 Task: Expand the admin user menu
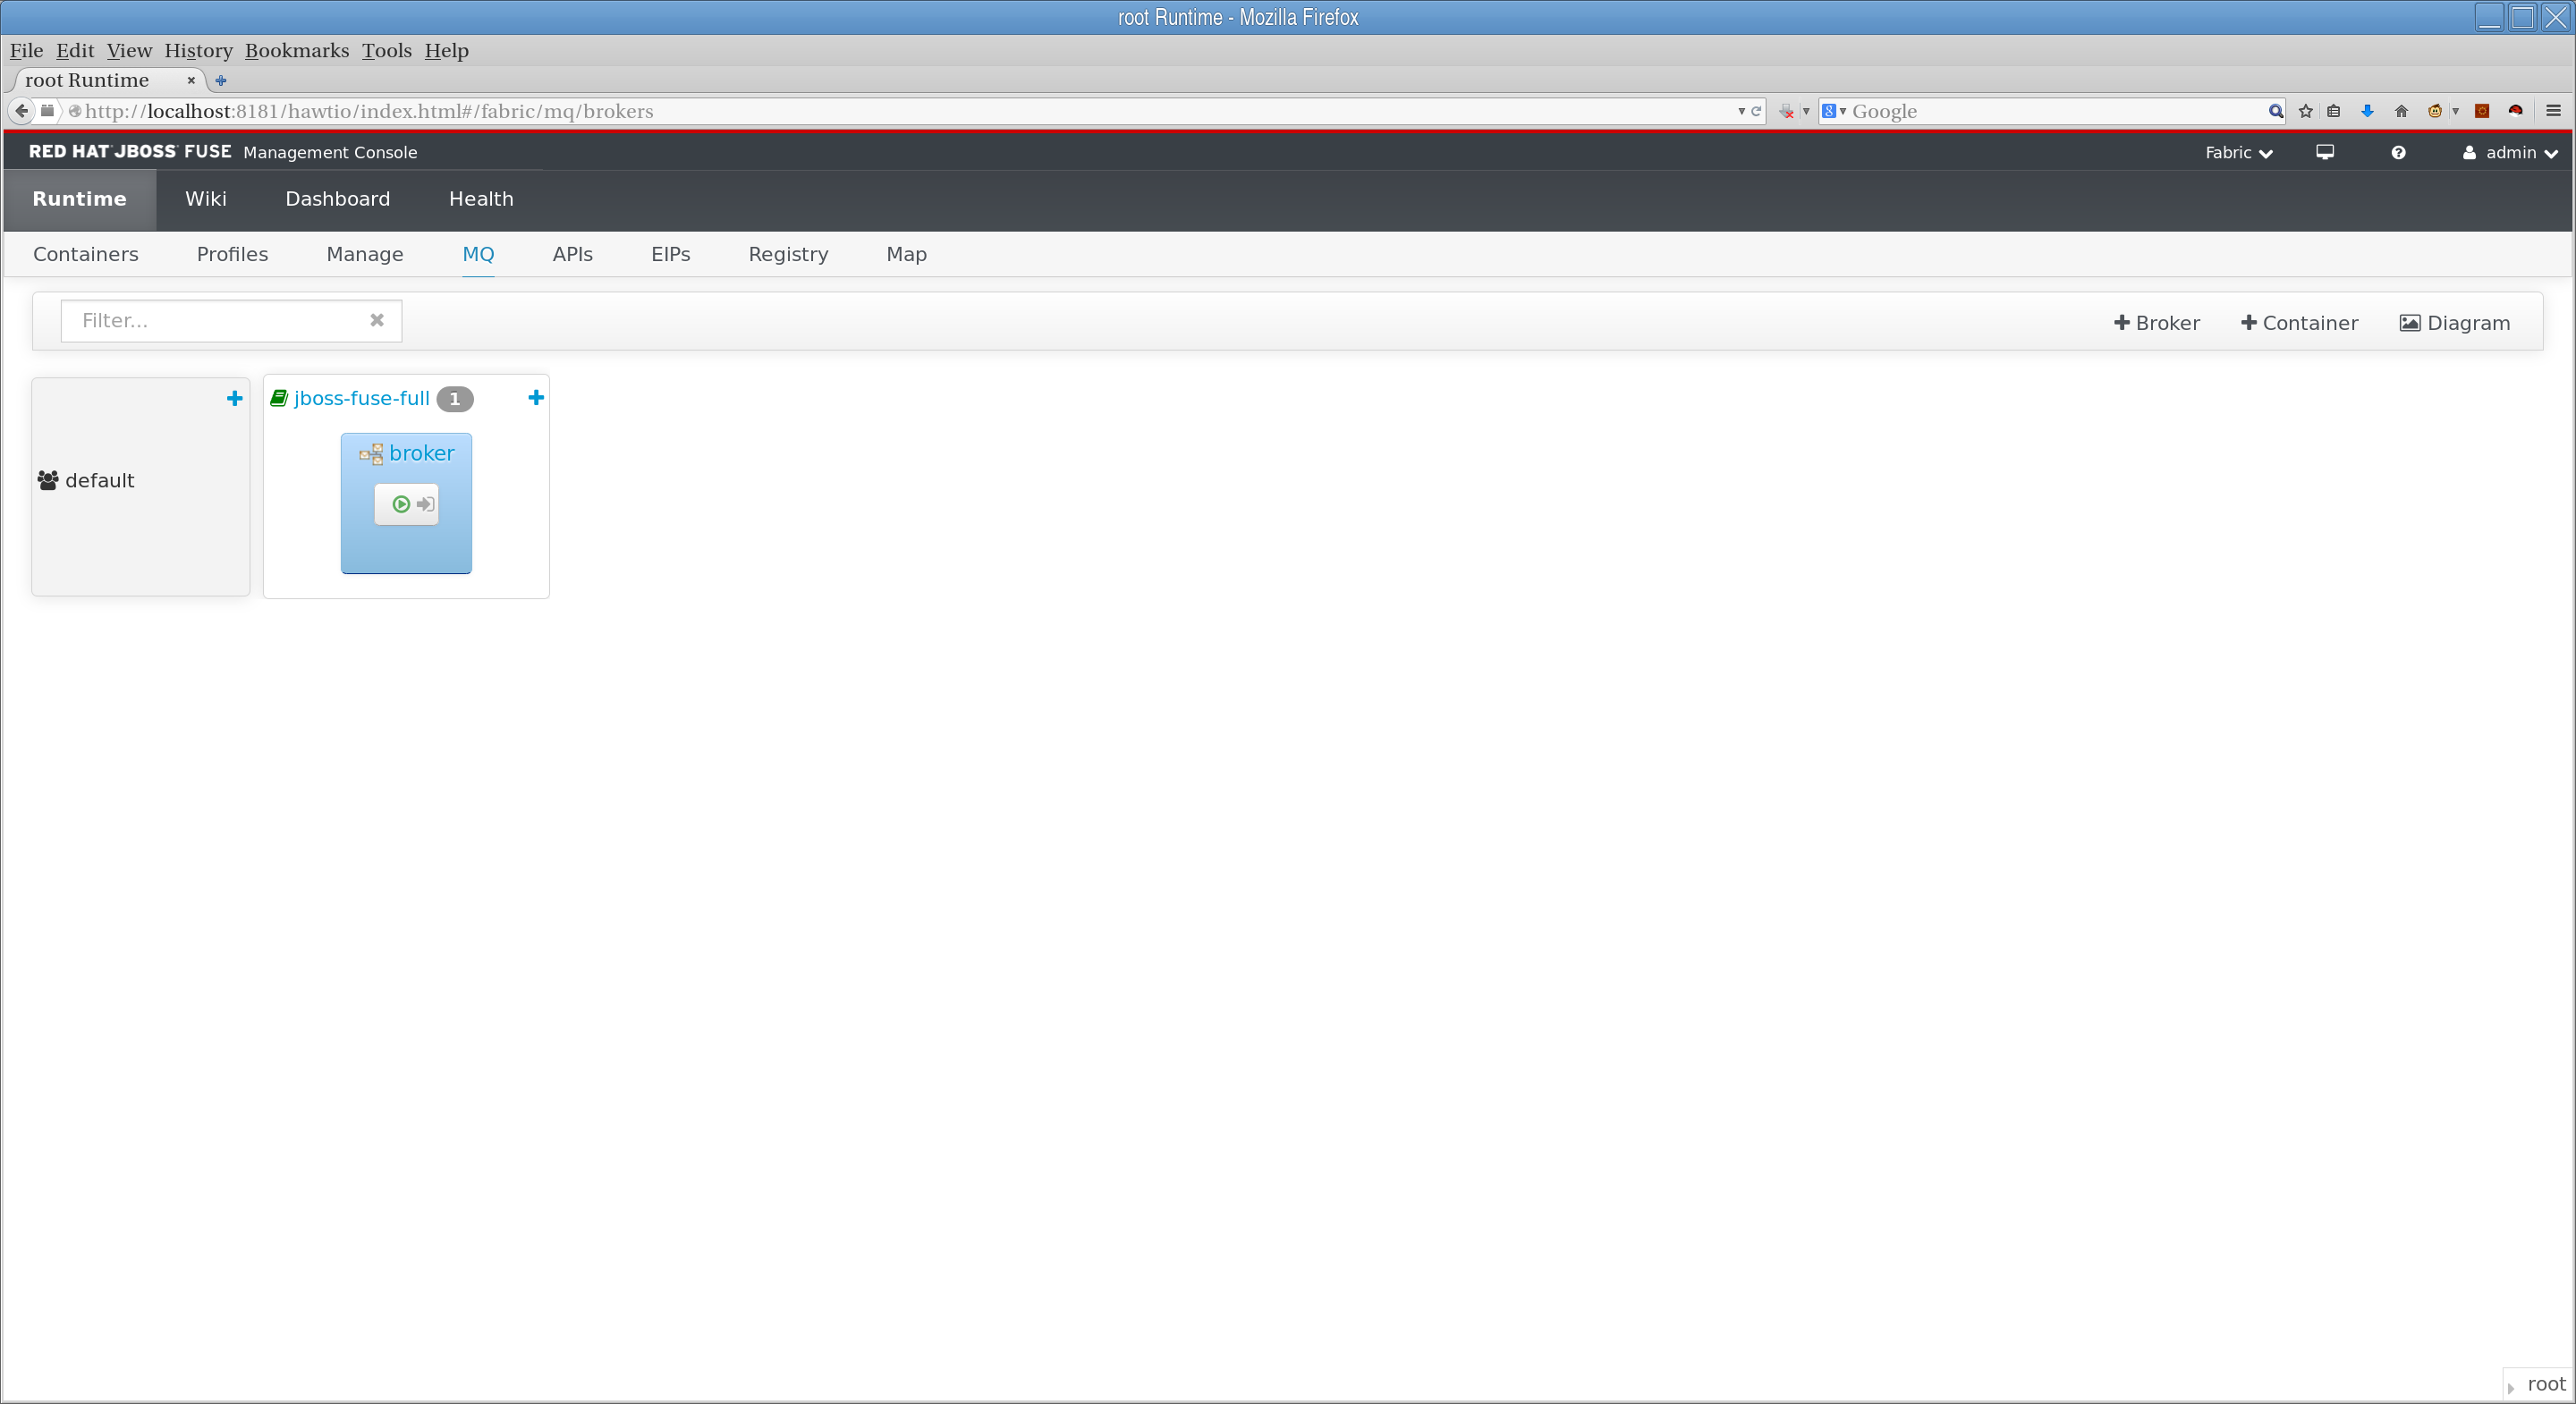[x=2510, y=153]
